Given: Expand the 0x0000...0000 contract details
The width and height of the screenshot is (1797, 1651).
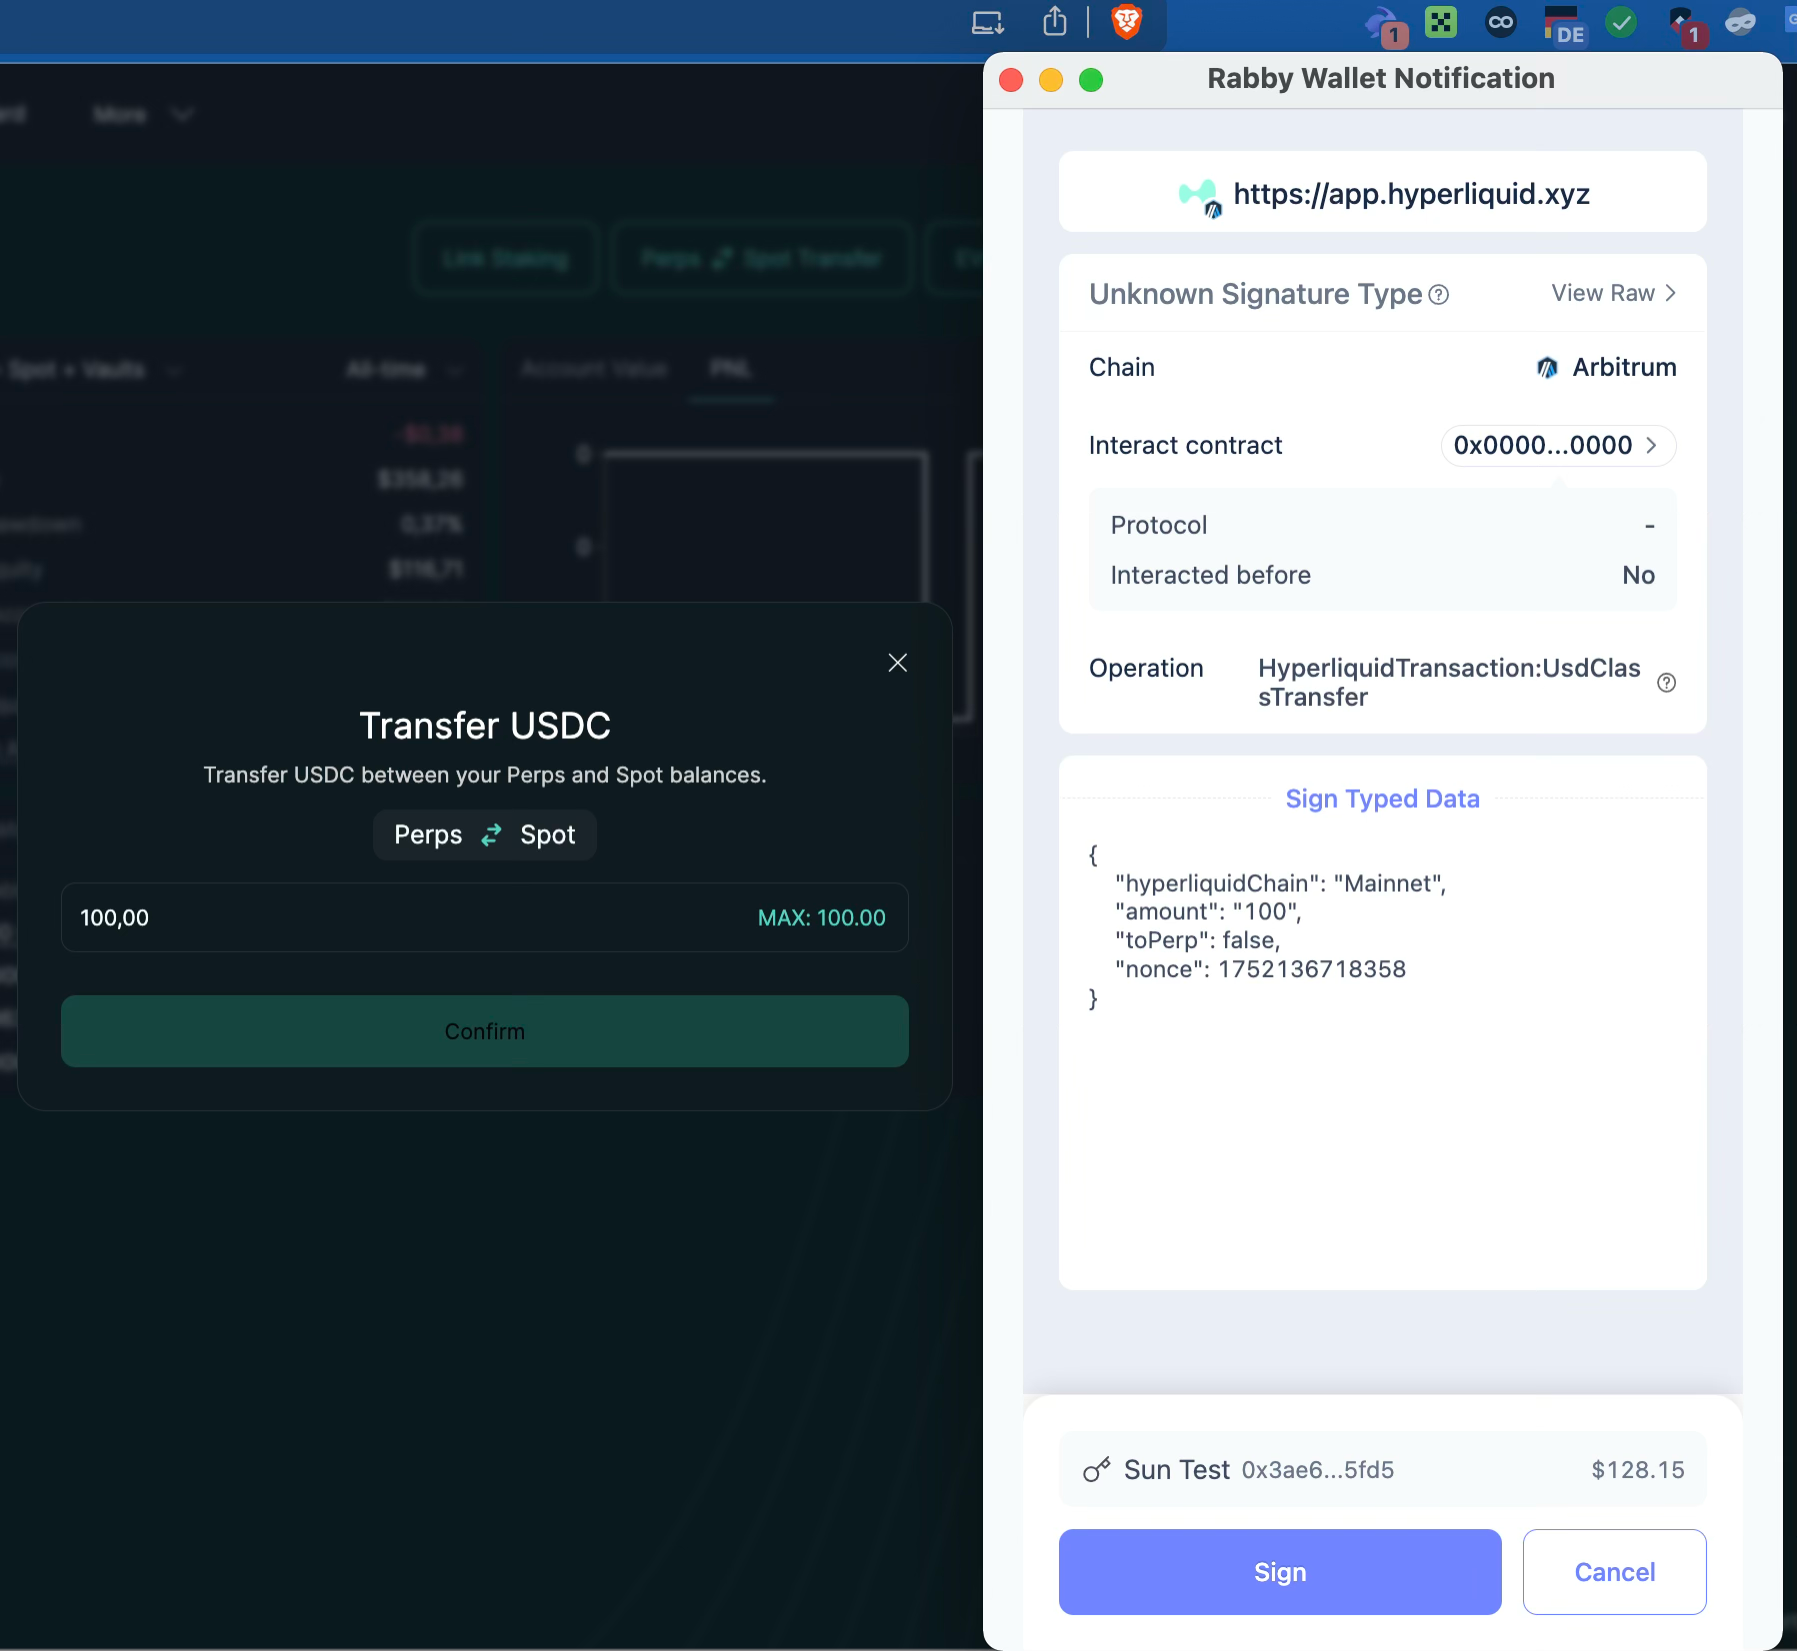Looking at the screenshot, I should tap(1557, 445).
